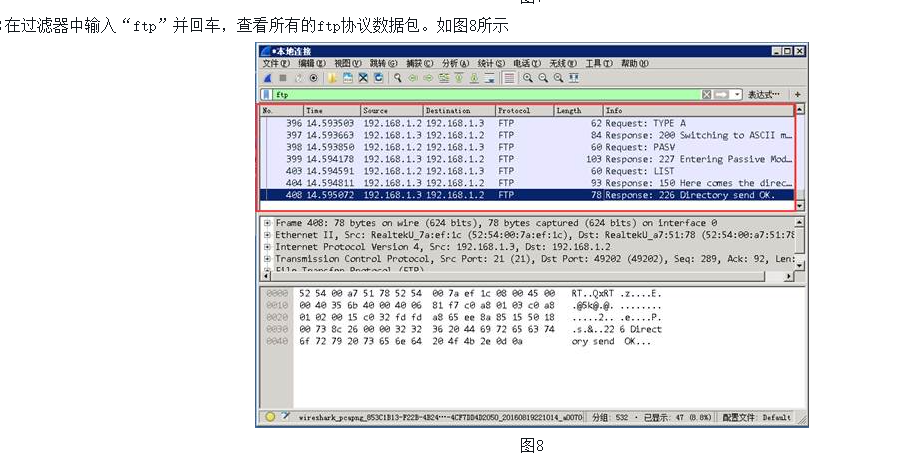Restart the current capture
Image resolution: width=905 pixels, height=462 pixels.
coord(298,78)
